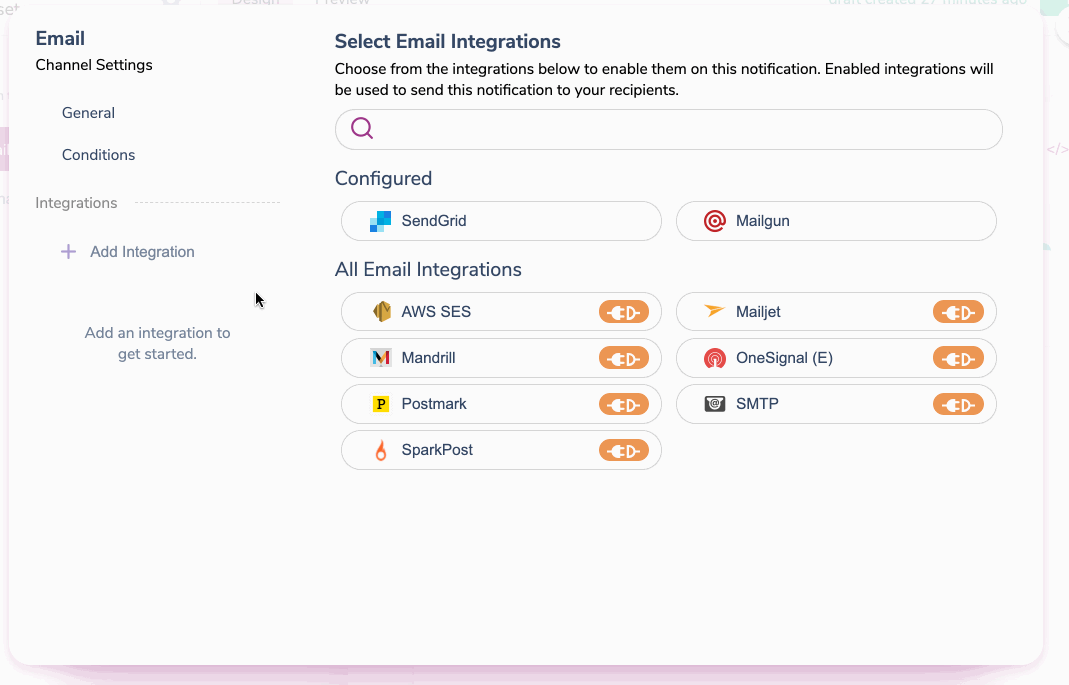Click the Mailjet logo icon
1069x685 pixels.
coord(714,311)
